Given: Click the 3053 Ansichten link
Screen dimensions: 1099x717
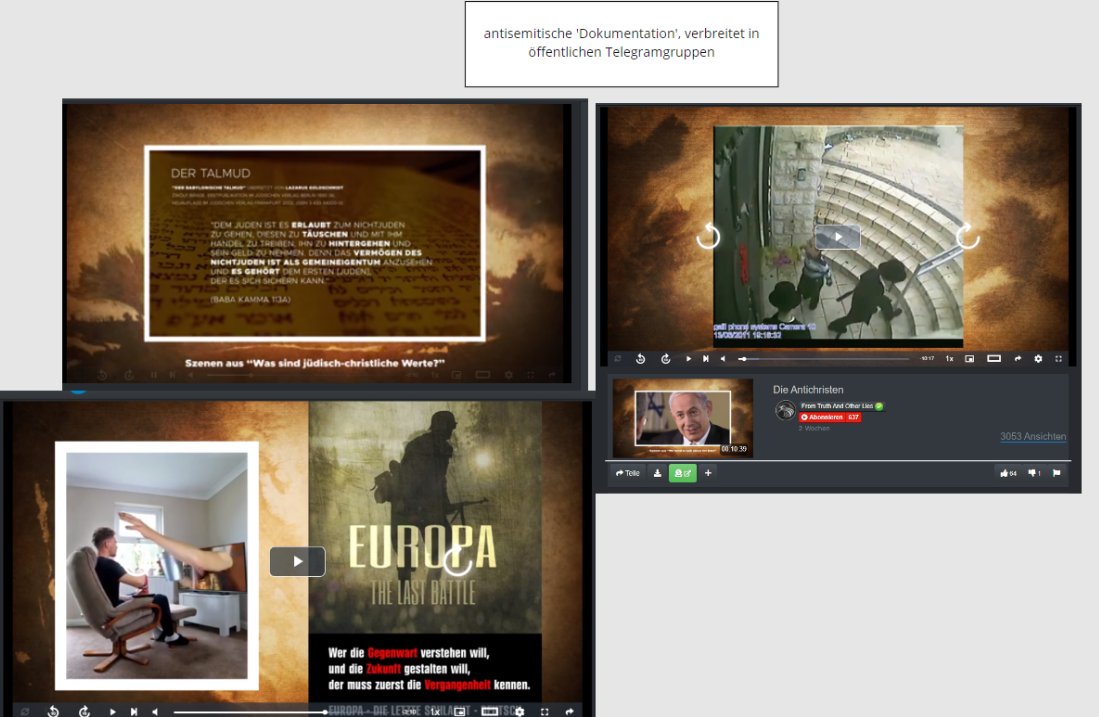Looking at the screenshot, I should coord(1033,437).
